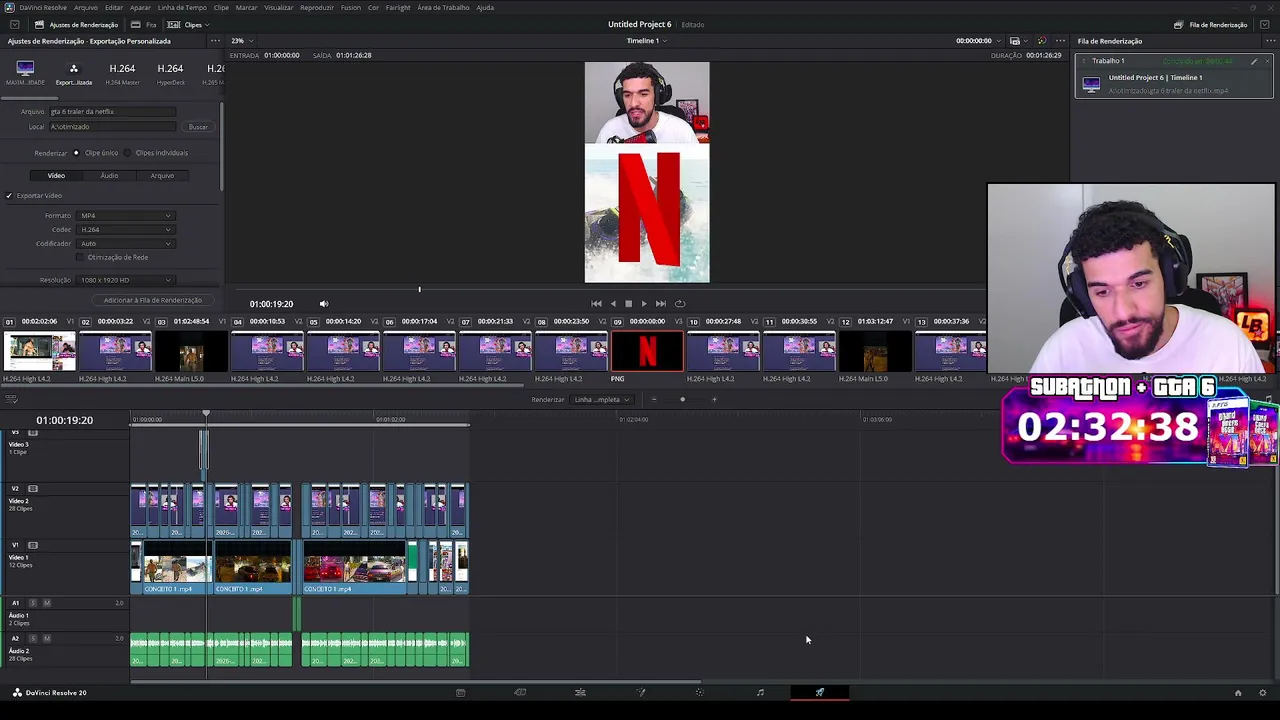The image size is (1280, 720).
Task: Open the Color page icon
Action: [x=700, y=692]
